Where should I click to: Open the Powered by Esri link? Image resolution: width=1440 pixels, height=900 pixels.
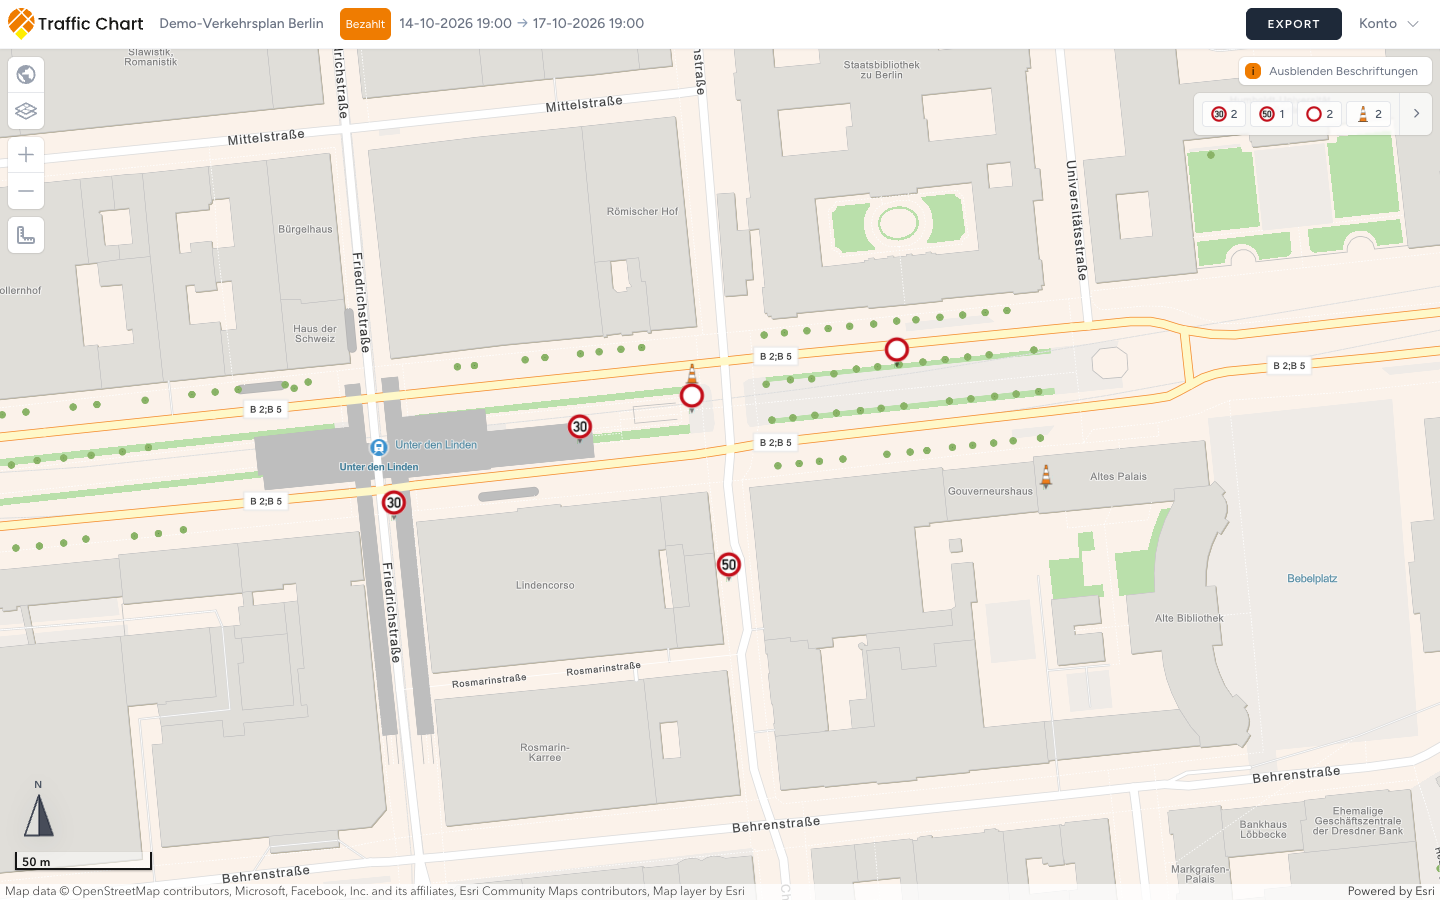pos(1391,891)
